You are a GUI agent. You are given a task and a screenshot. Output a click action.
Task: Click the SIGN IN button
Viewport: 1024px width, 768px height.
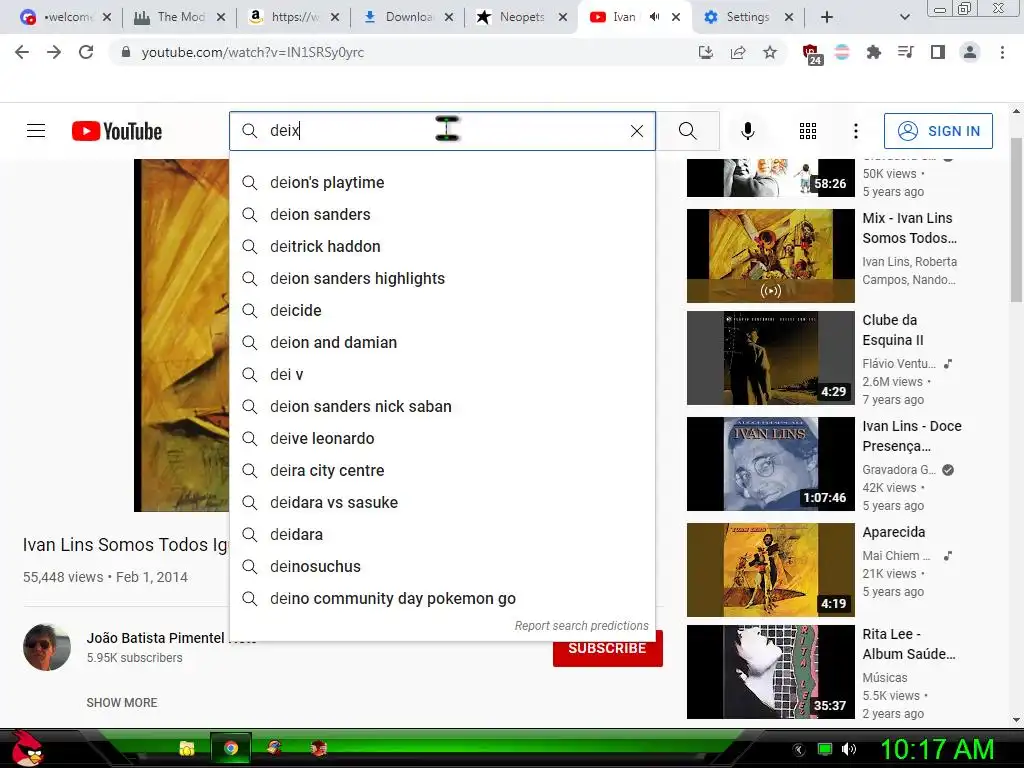[x=938, y=131]
